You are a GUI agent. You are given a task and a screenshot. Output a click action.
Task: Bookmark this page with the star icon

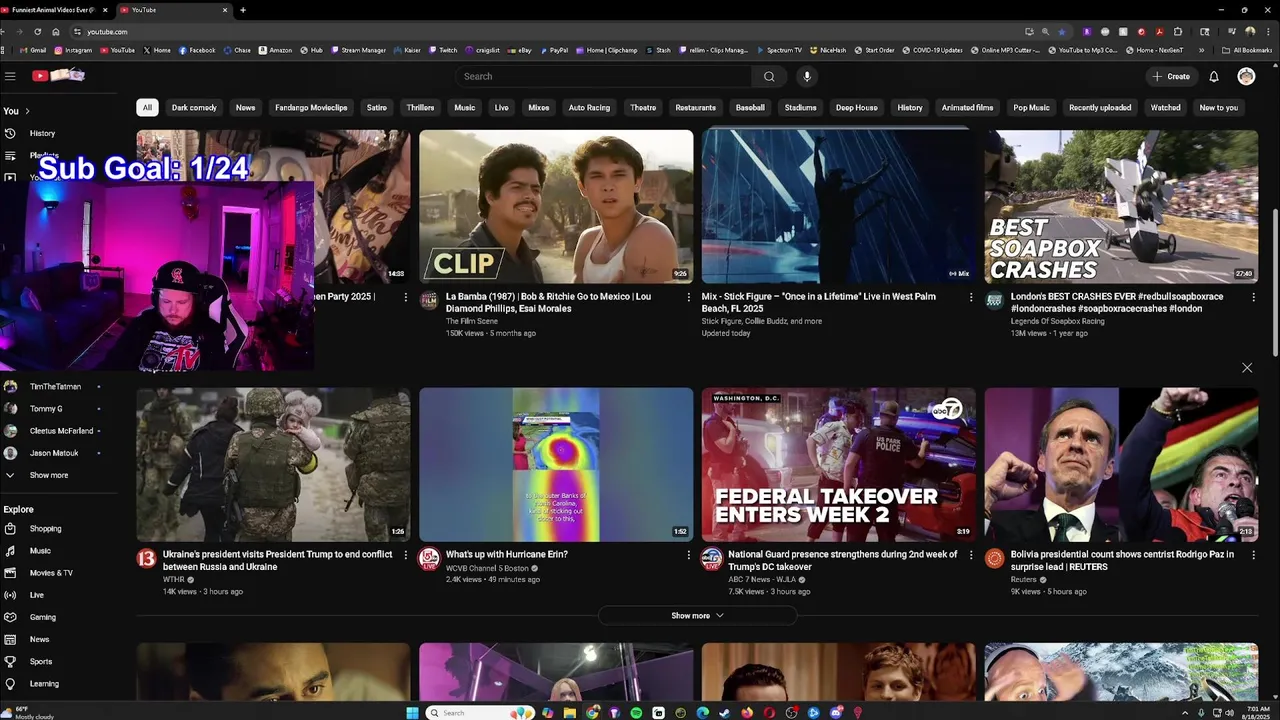click(1062, 32)
